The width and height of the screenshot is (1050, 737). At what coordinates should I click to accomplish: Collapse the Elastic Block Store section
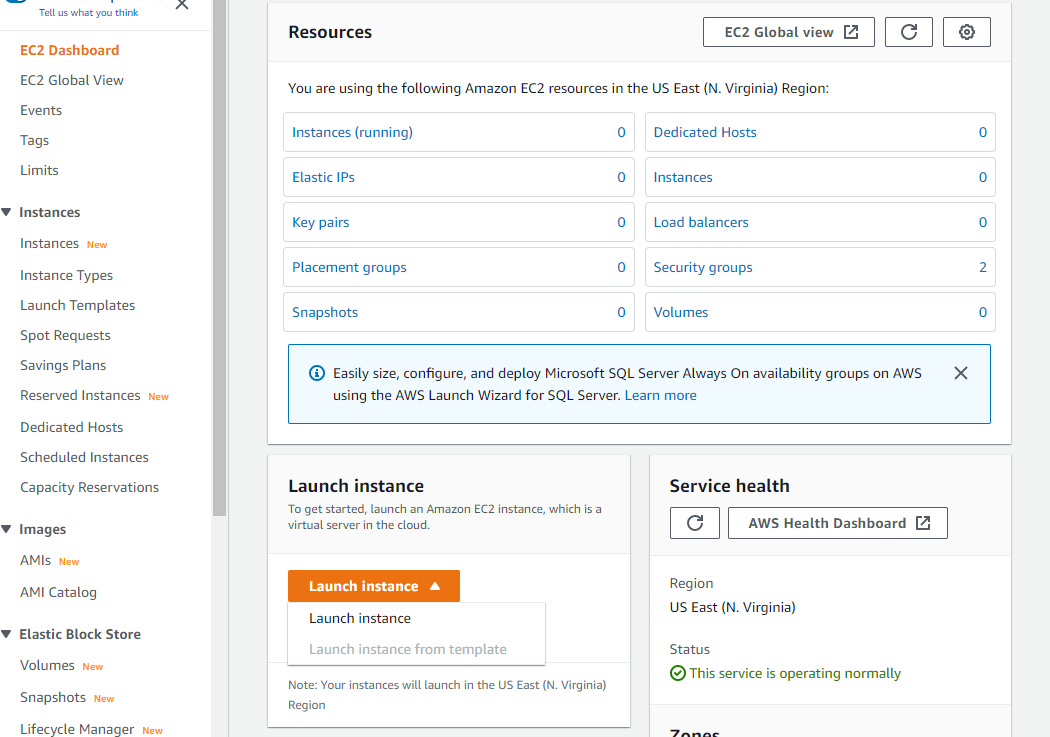tap(7, 634)
